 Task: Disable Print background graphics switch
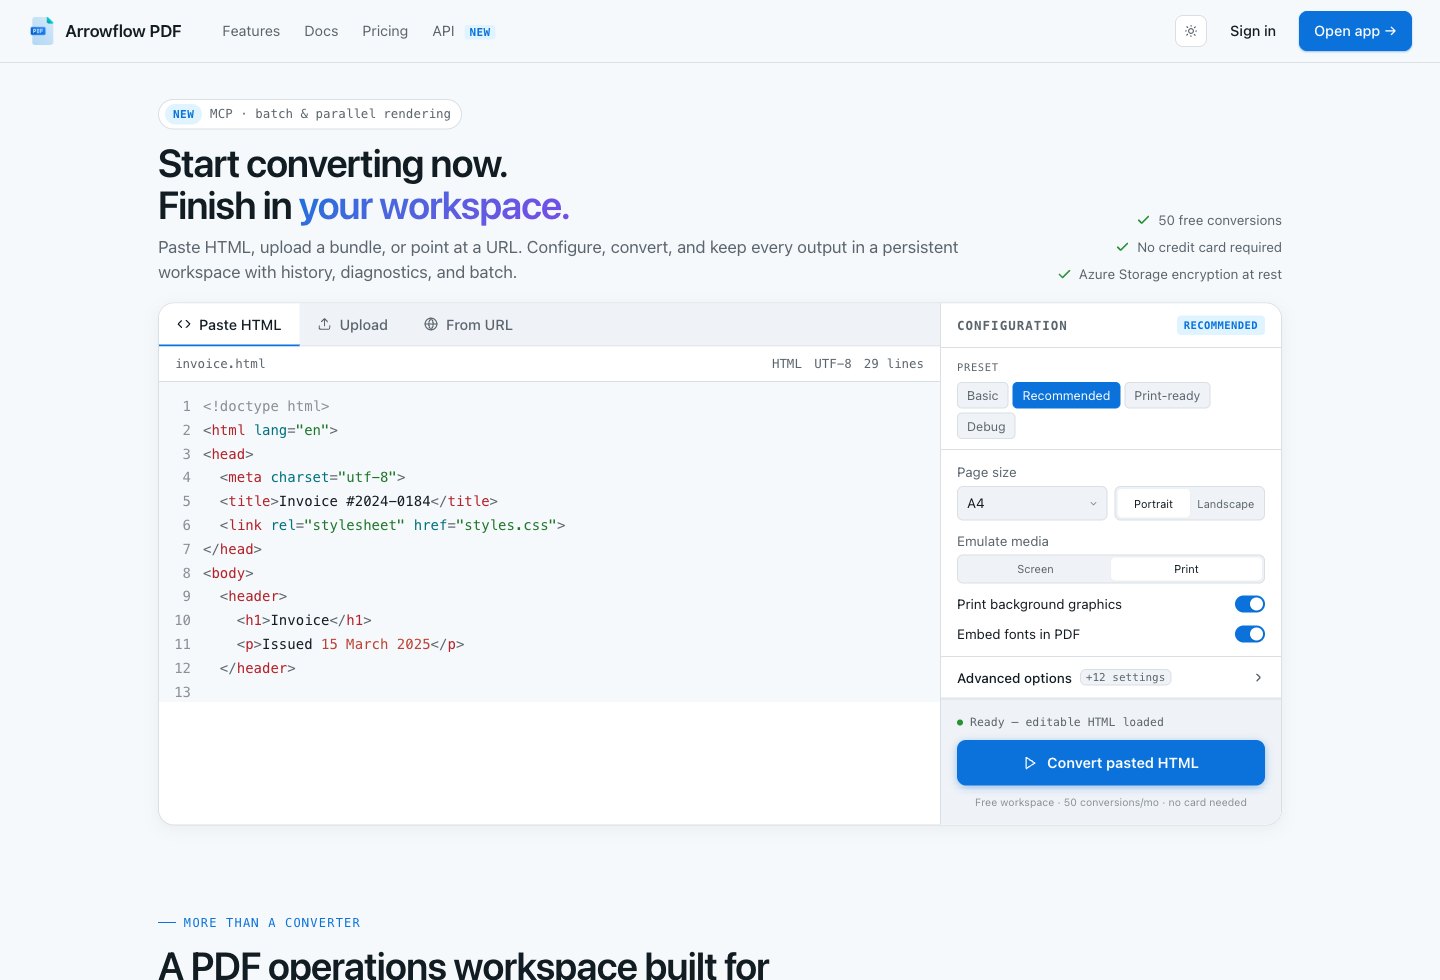point(1250,604)
